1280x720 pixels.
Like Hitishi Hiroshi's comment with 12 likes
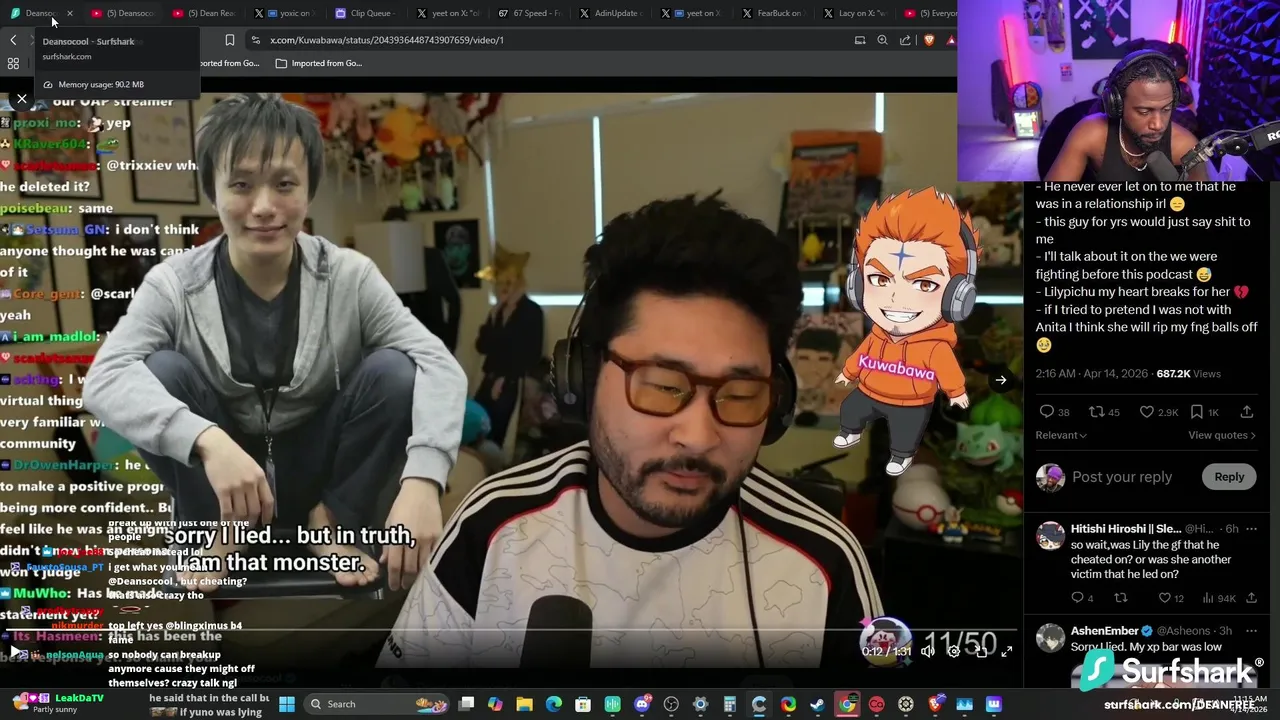click(1171, 598)
